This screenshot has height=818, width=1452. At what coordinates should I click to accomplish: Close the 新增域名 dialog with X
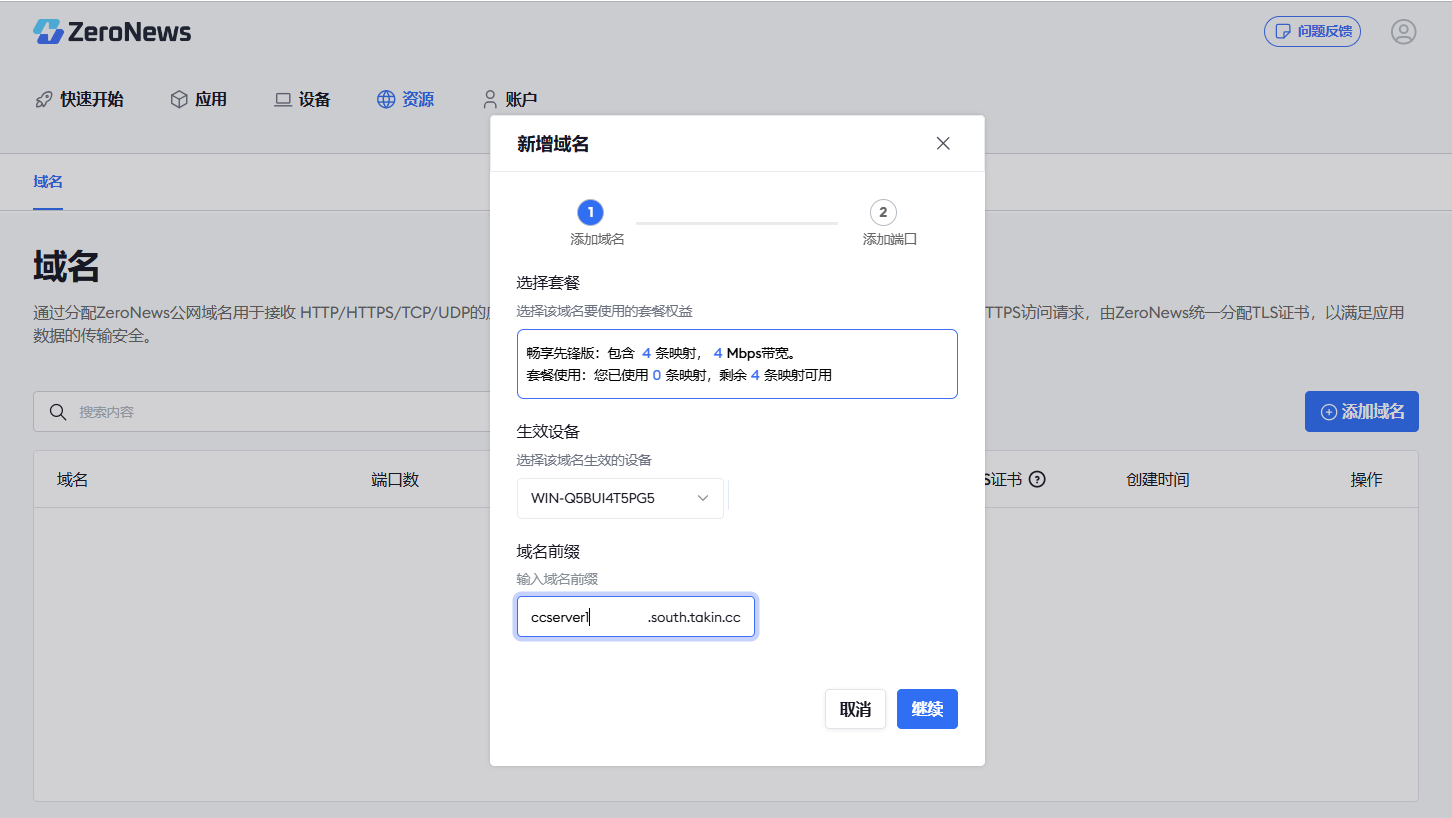943,143
